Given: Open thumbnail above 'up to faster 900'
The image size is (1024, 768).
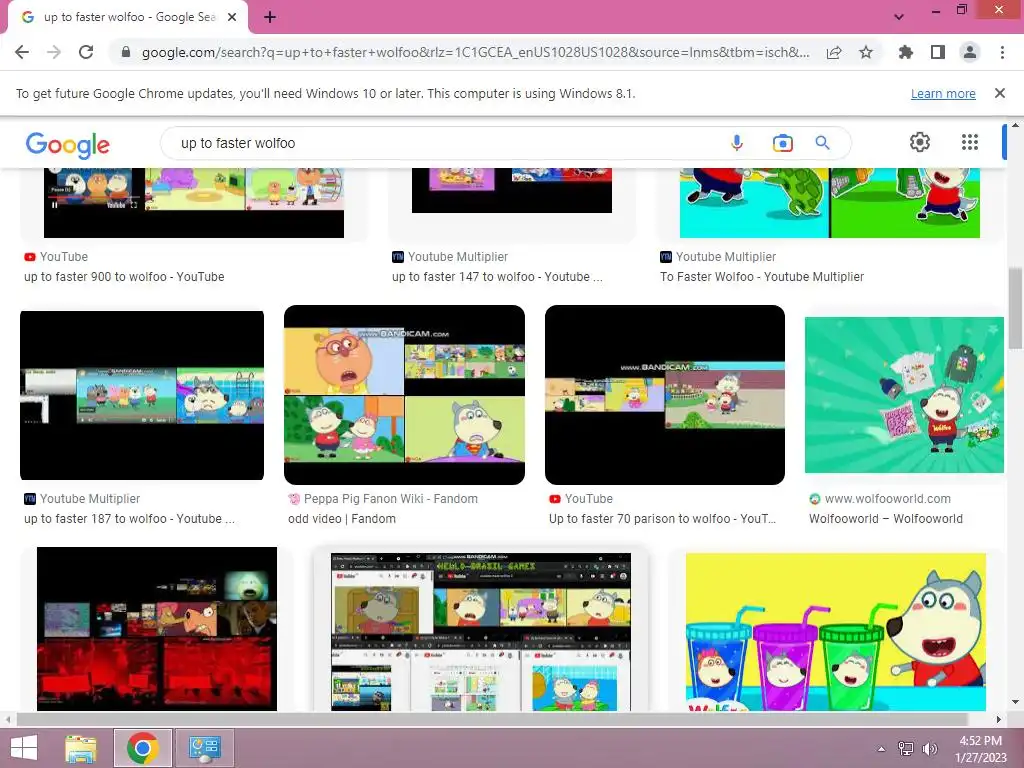Looking at the screenshot, I should (193, 202).
